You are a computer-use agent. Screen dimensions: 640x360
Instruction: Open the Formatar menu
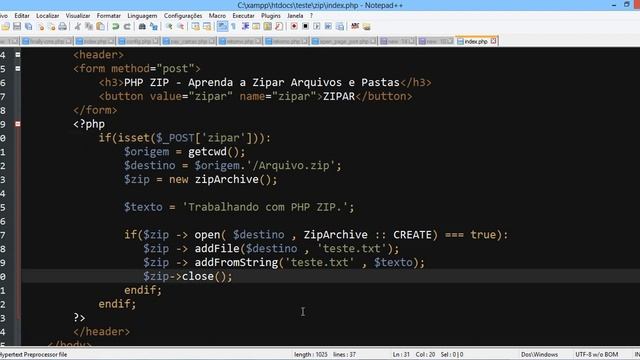click(109, 16)
